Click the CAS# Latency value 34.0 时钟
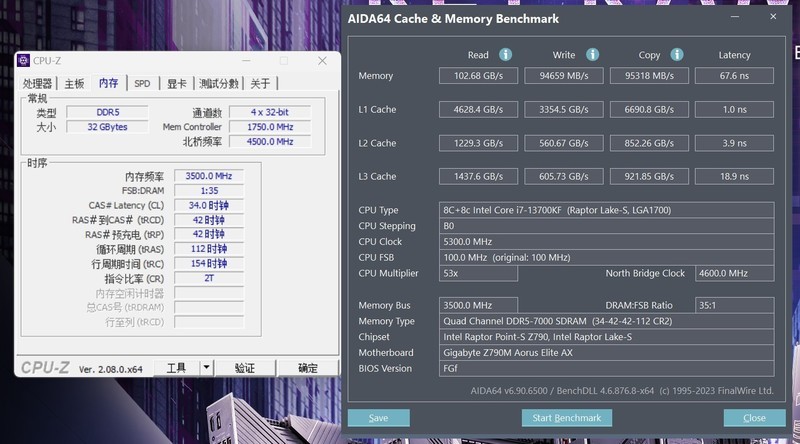 (x=209, y=206)
